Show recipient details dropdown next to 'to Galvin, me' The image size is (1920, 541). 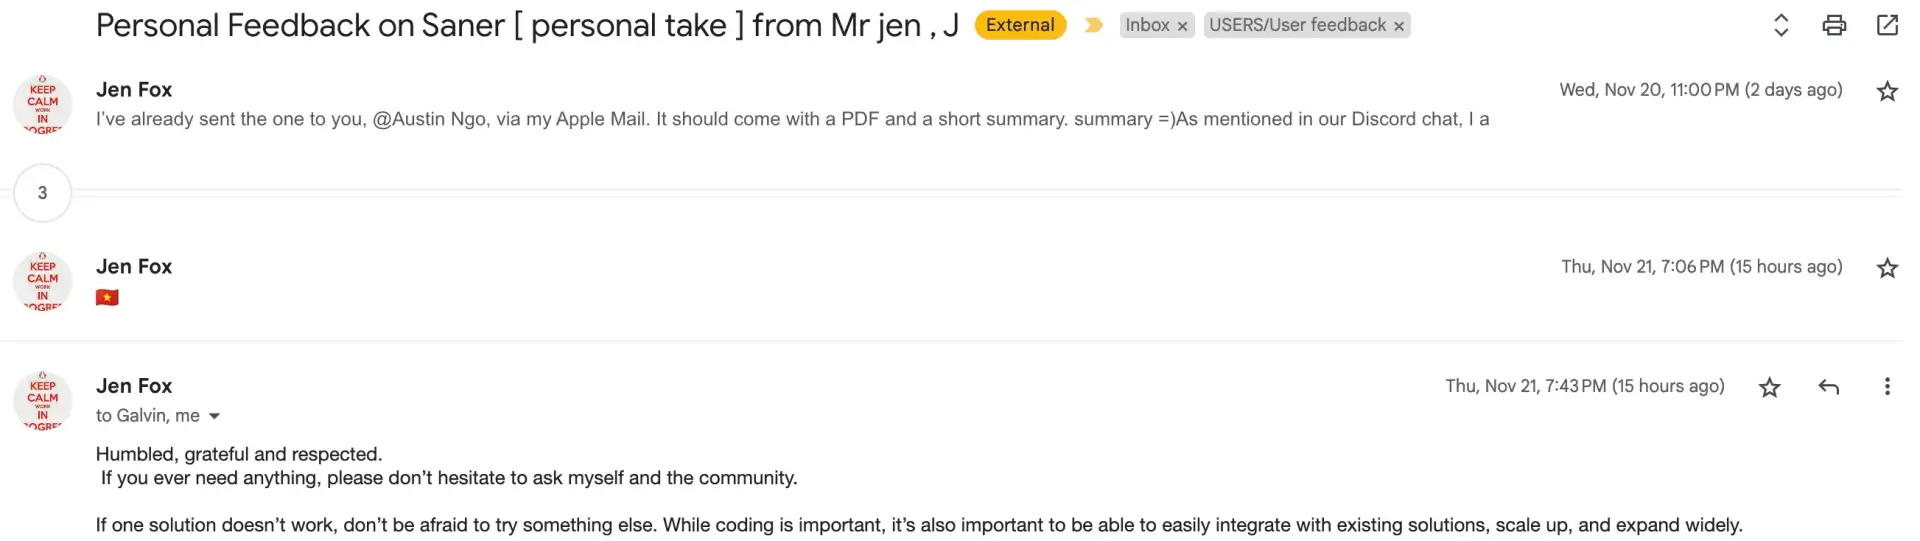(x=214, y=416)
